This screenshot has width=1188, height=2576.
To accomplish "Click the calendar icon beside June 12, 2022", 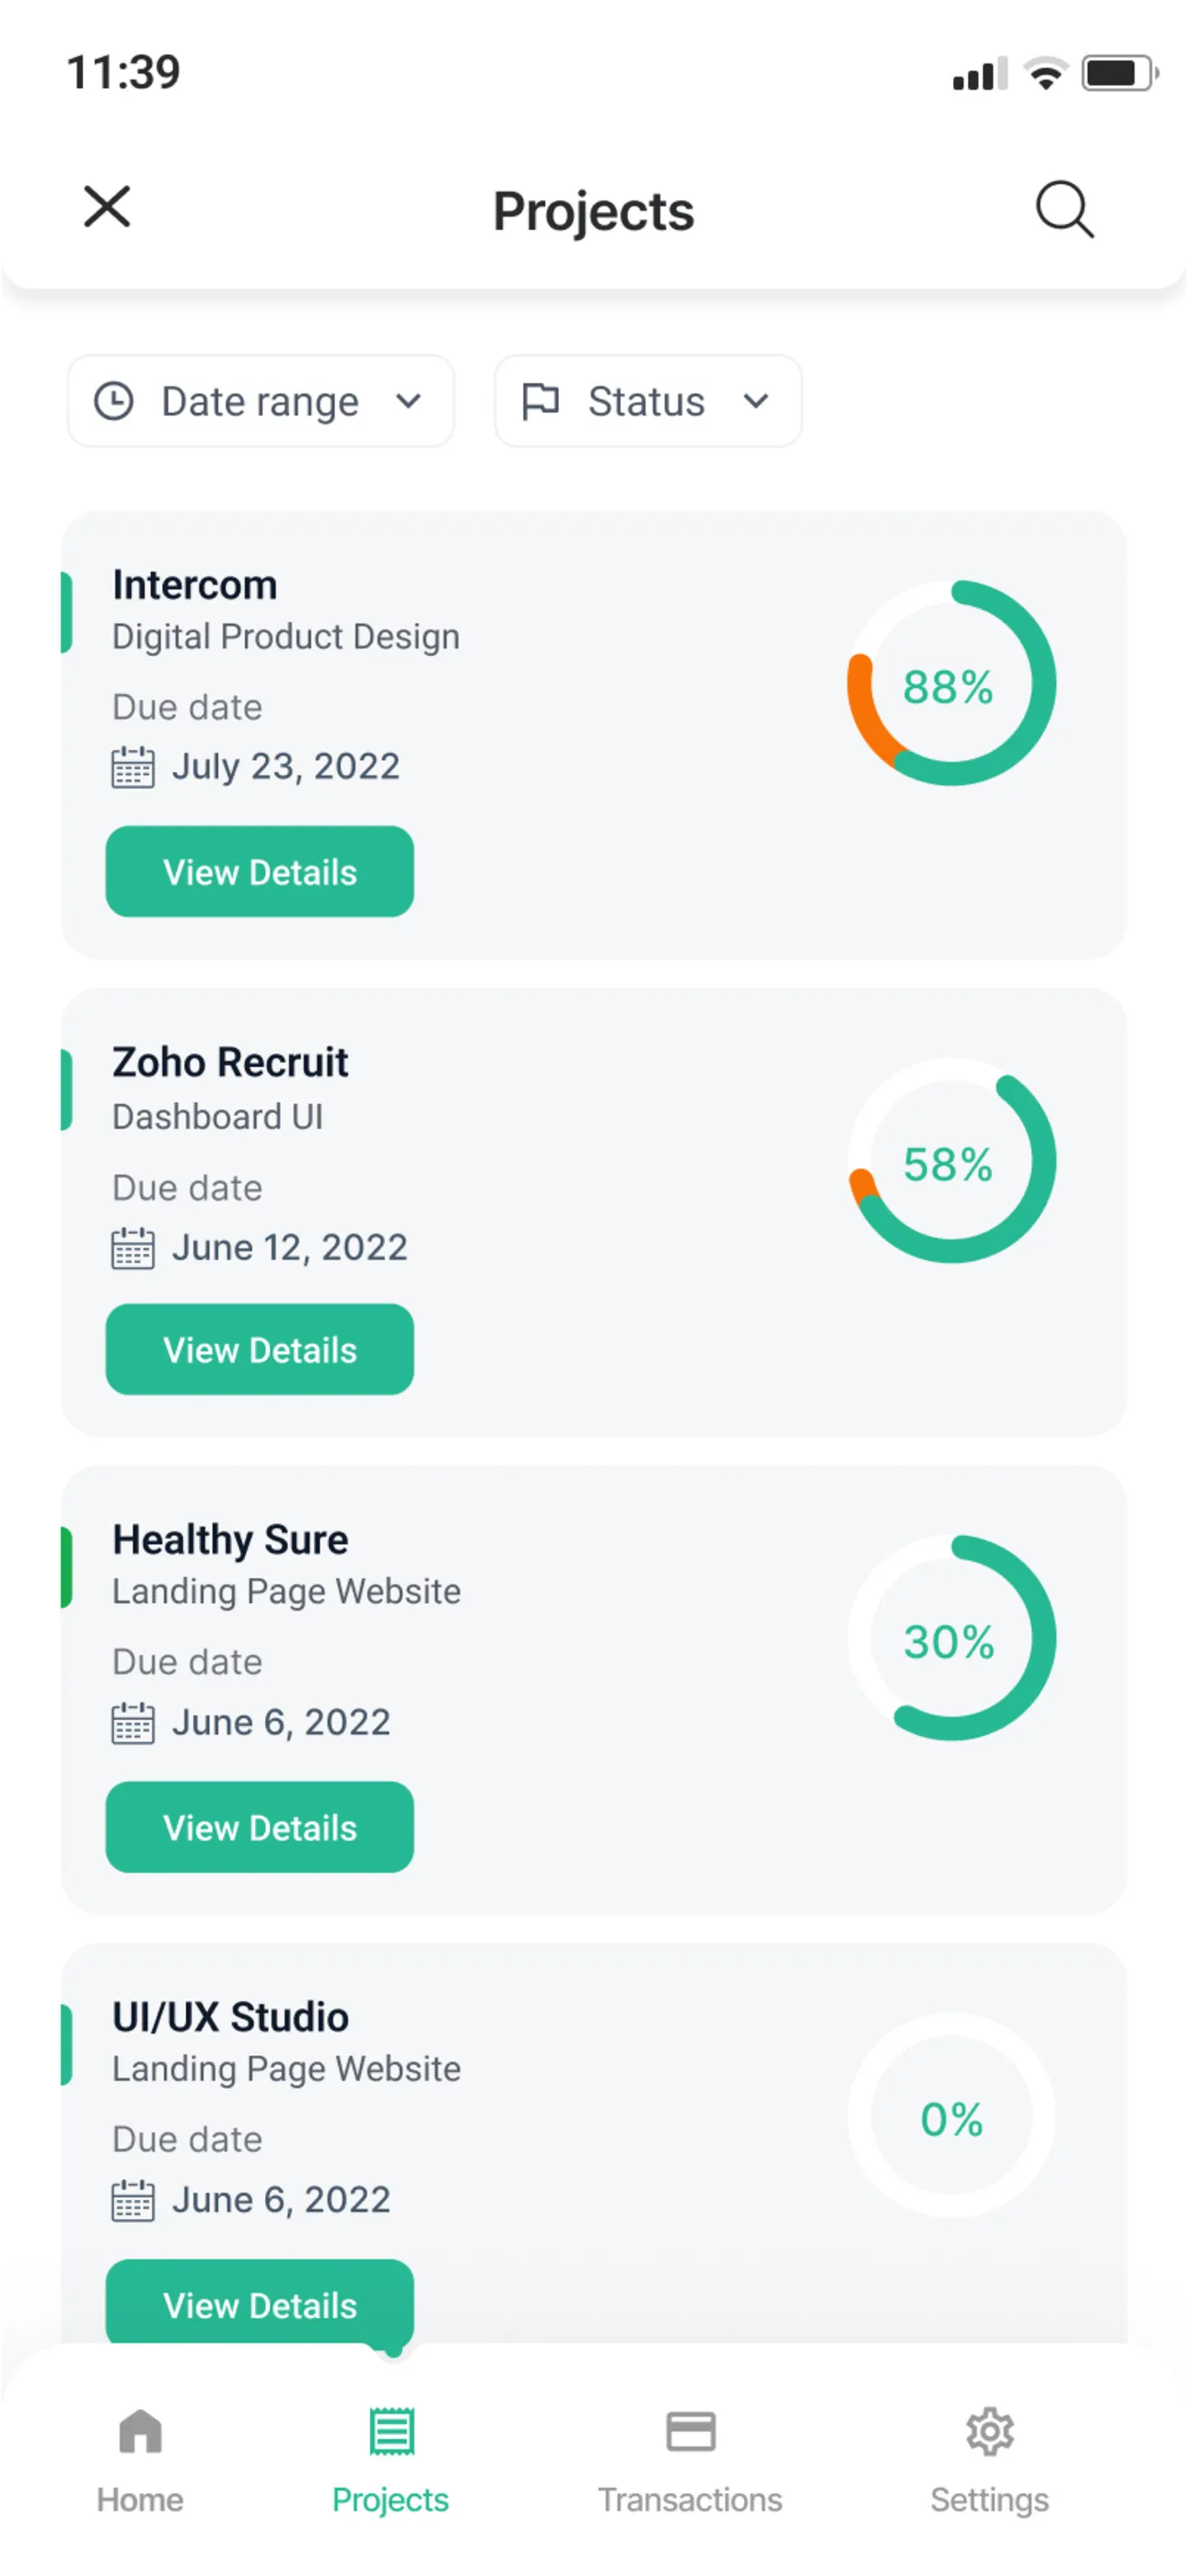I will (133, 1248).
